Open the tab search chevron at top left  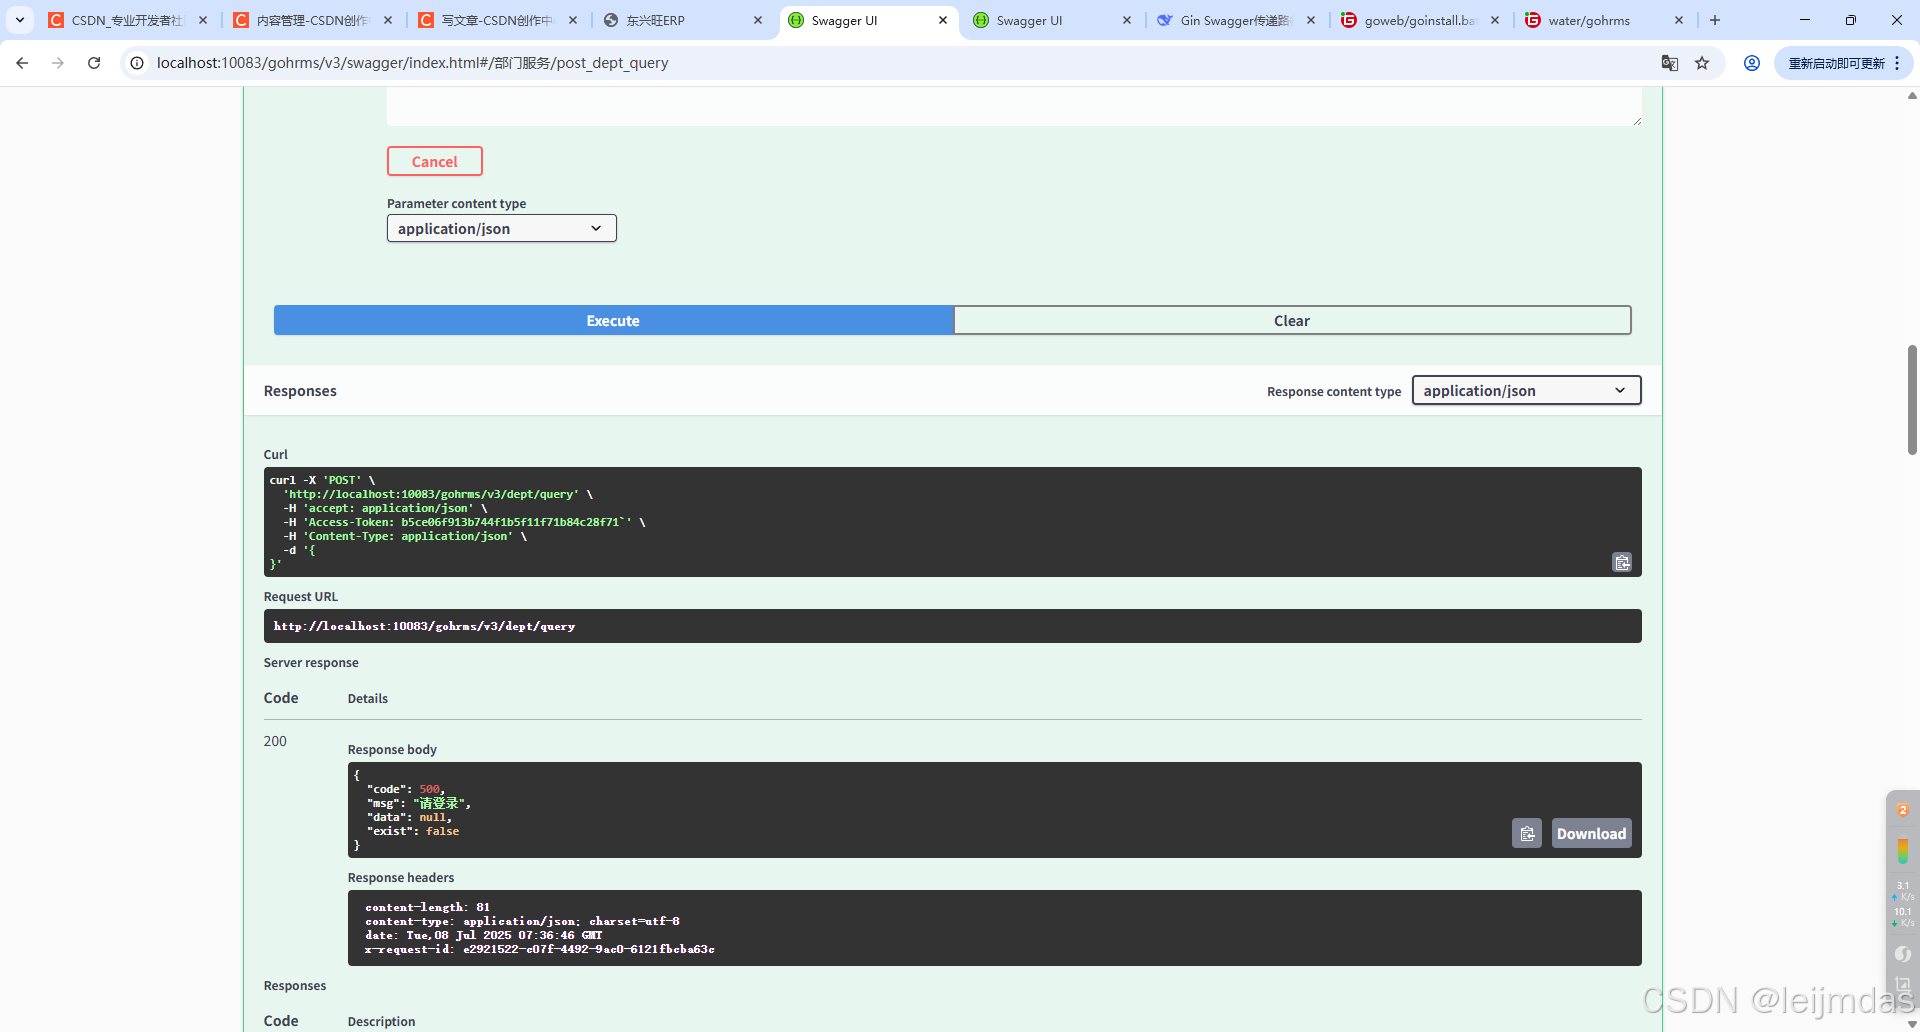(19, 20)
